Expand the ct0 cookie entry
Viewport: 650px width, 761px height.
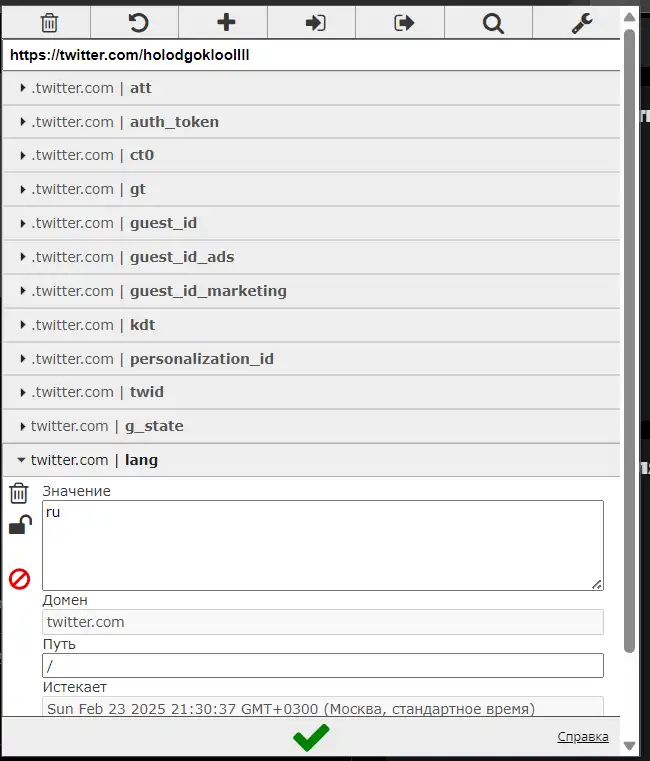(311, 155)
